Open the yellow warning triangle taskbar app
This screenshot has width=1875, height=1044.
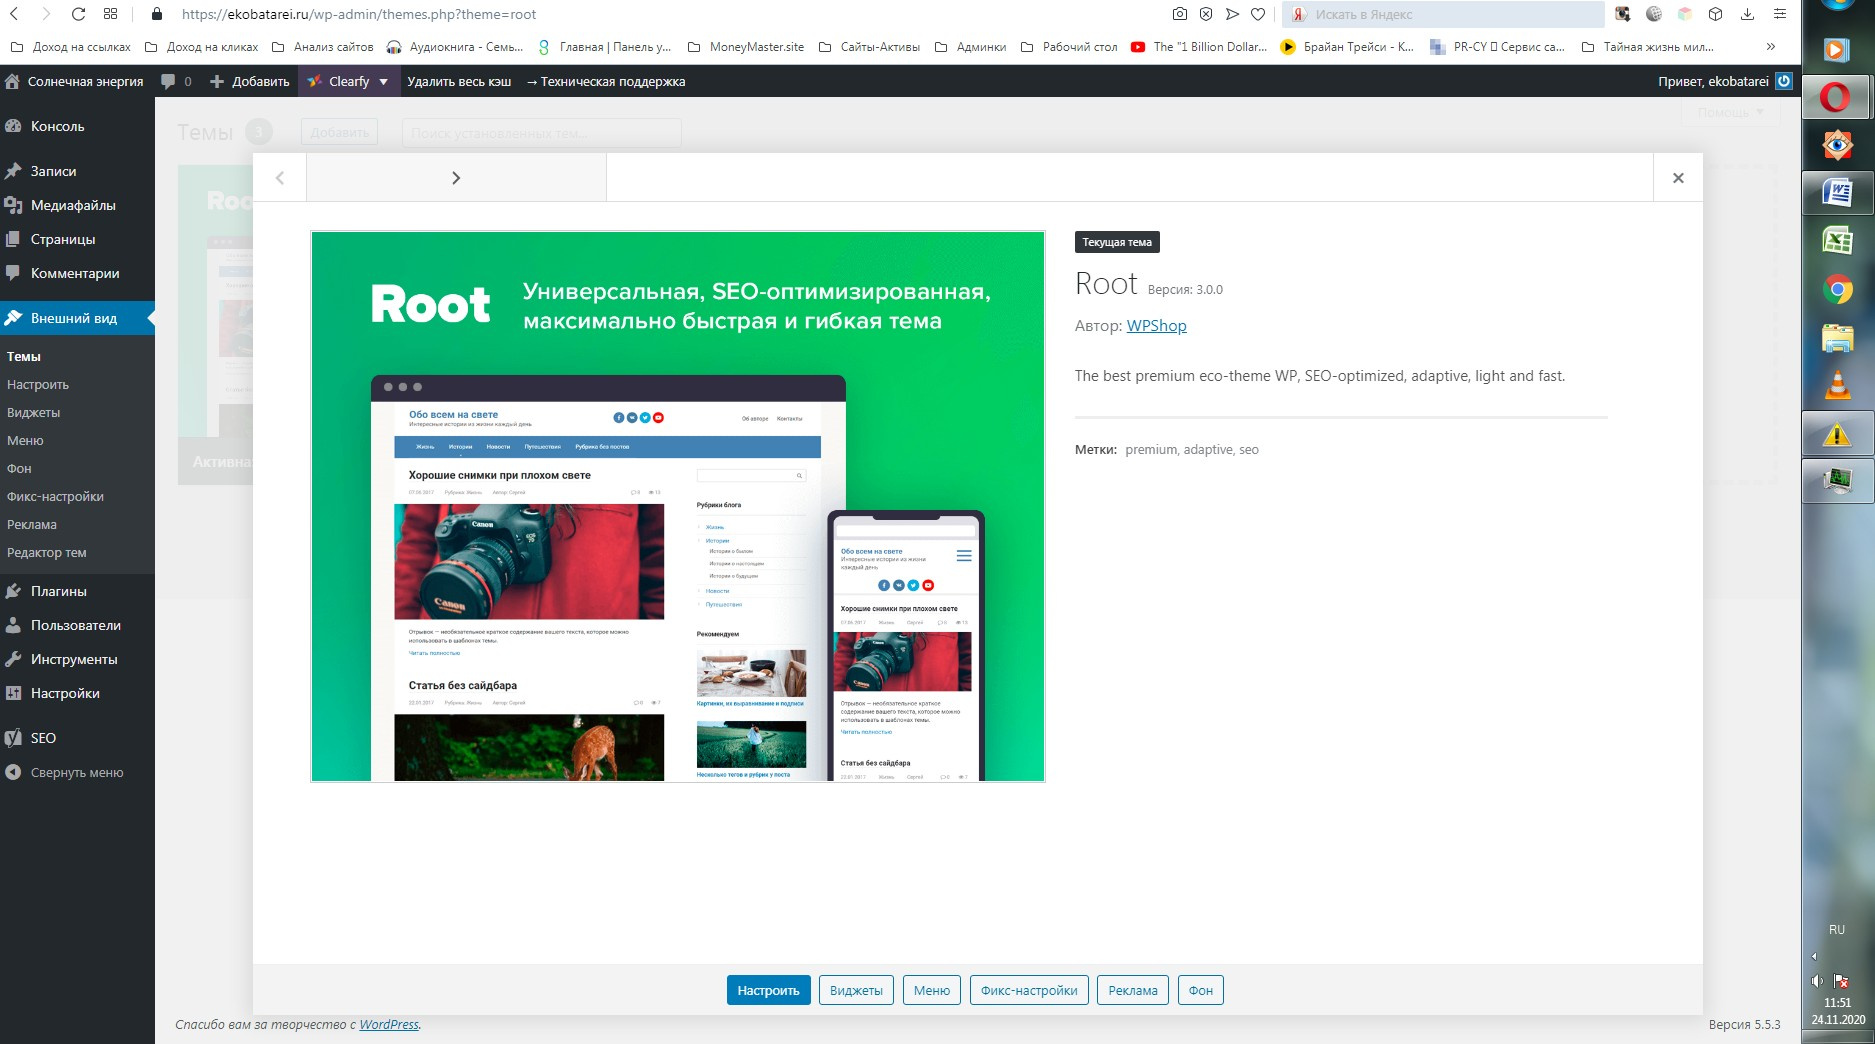click(1837, 434)
